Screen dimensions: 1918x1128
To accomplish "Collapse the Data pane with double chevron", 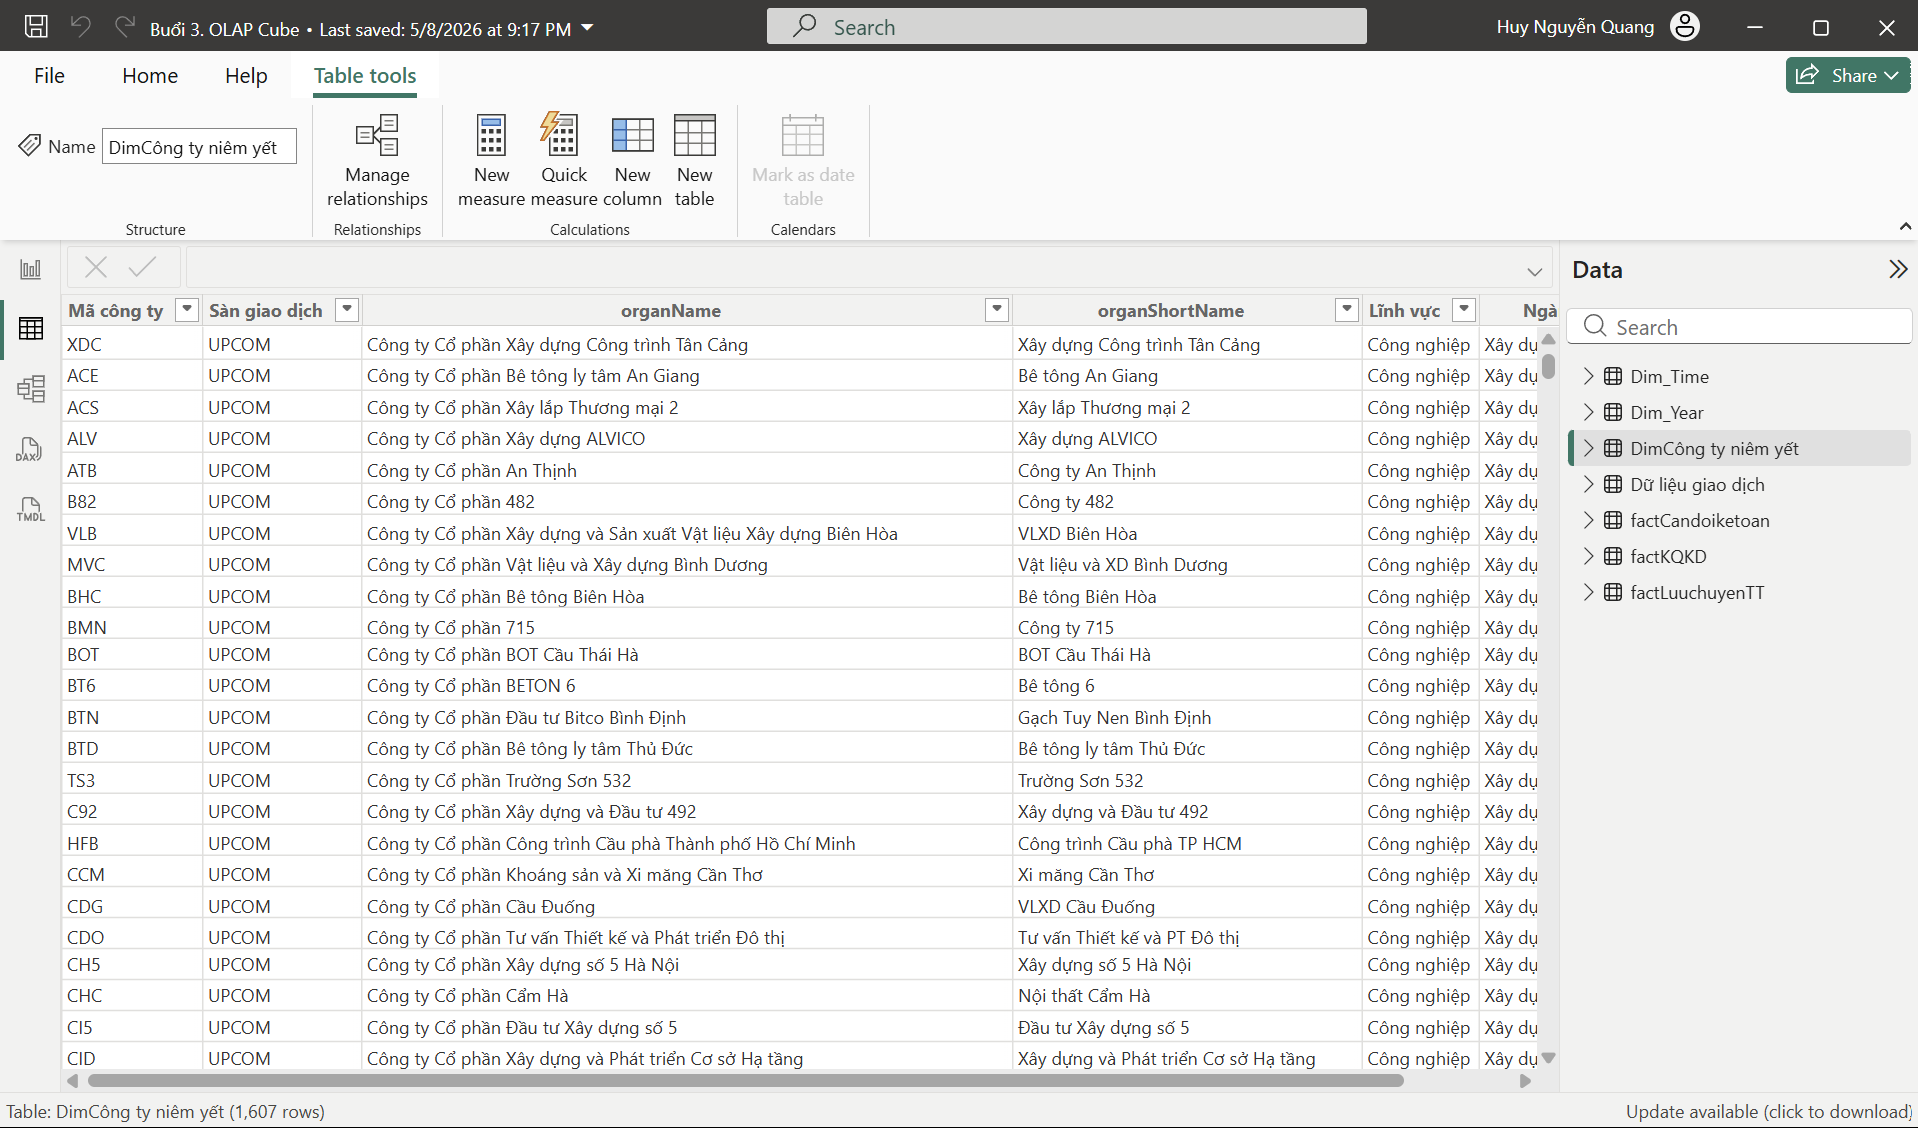I will tap(1897, 269).
